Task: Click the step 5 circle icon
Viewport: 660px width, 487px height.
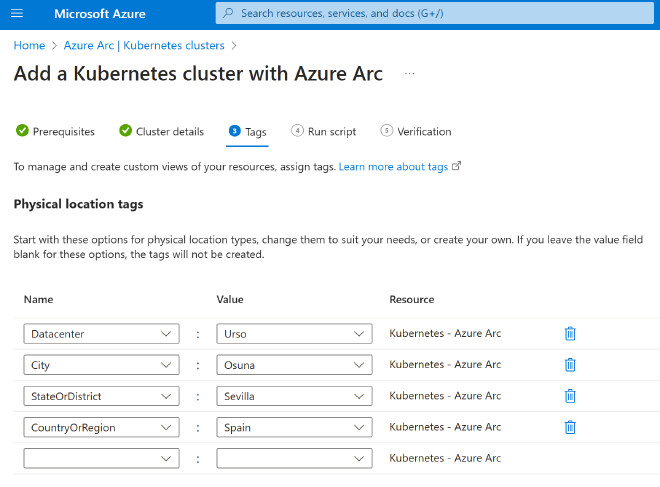Action: [386, 130]
